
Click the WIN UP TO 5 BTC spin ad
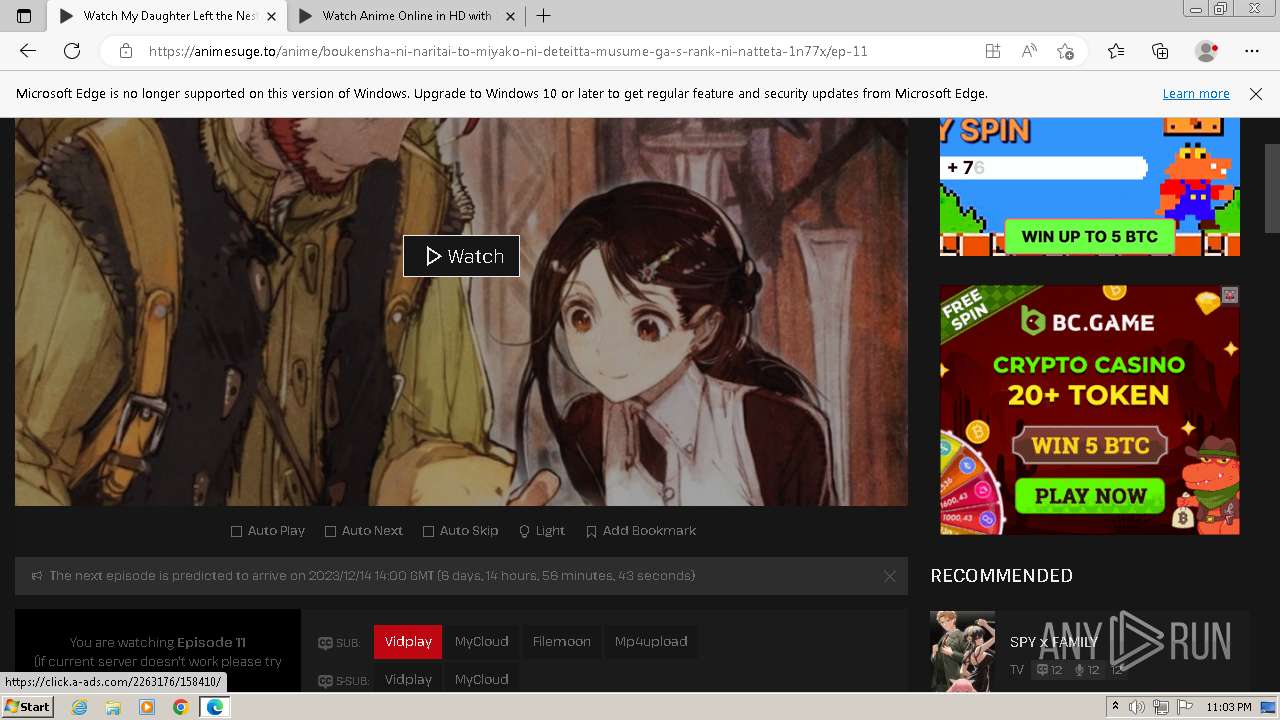[1090, 187]
